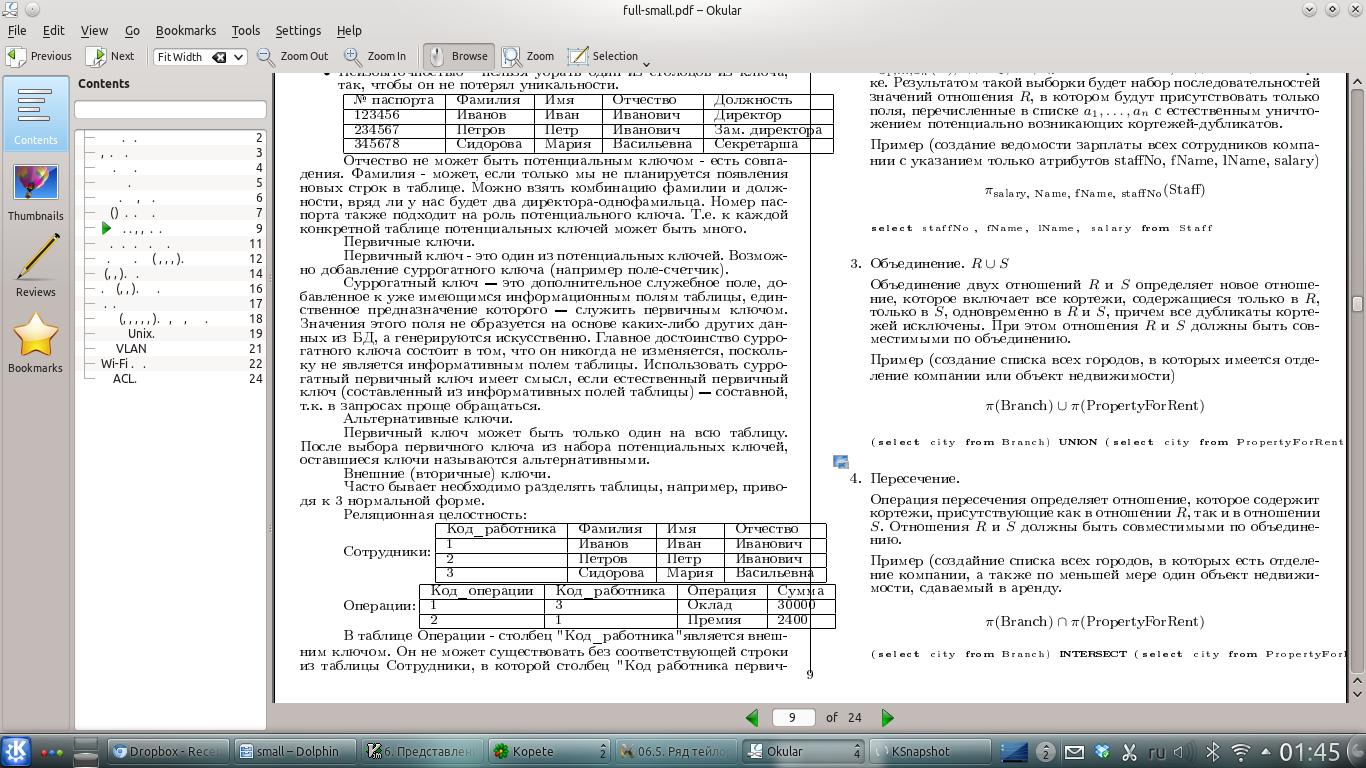Toggle the Browse mouse tool

(x=457, y=56)
